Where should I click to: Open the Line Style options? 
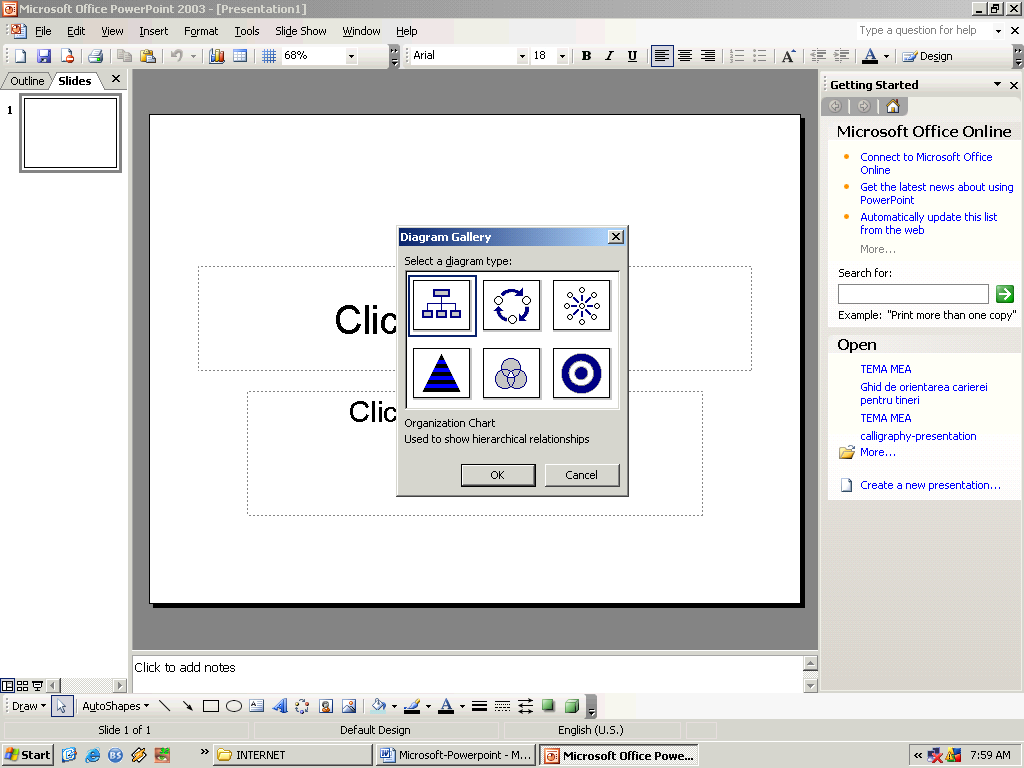479,706
